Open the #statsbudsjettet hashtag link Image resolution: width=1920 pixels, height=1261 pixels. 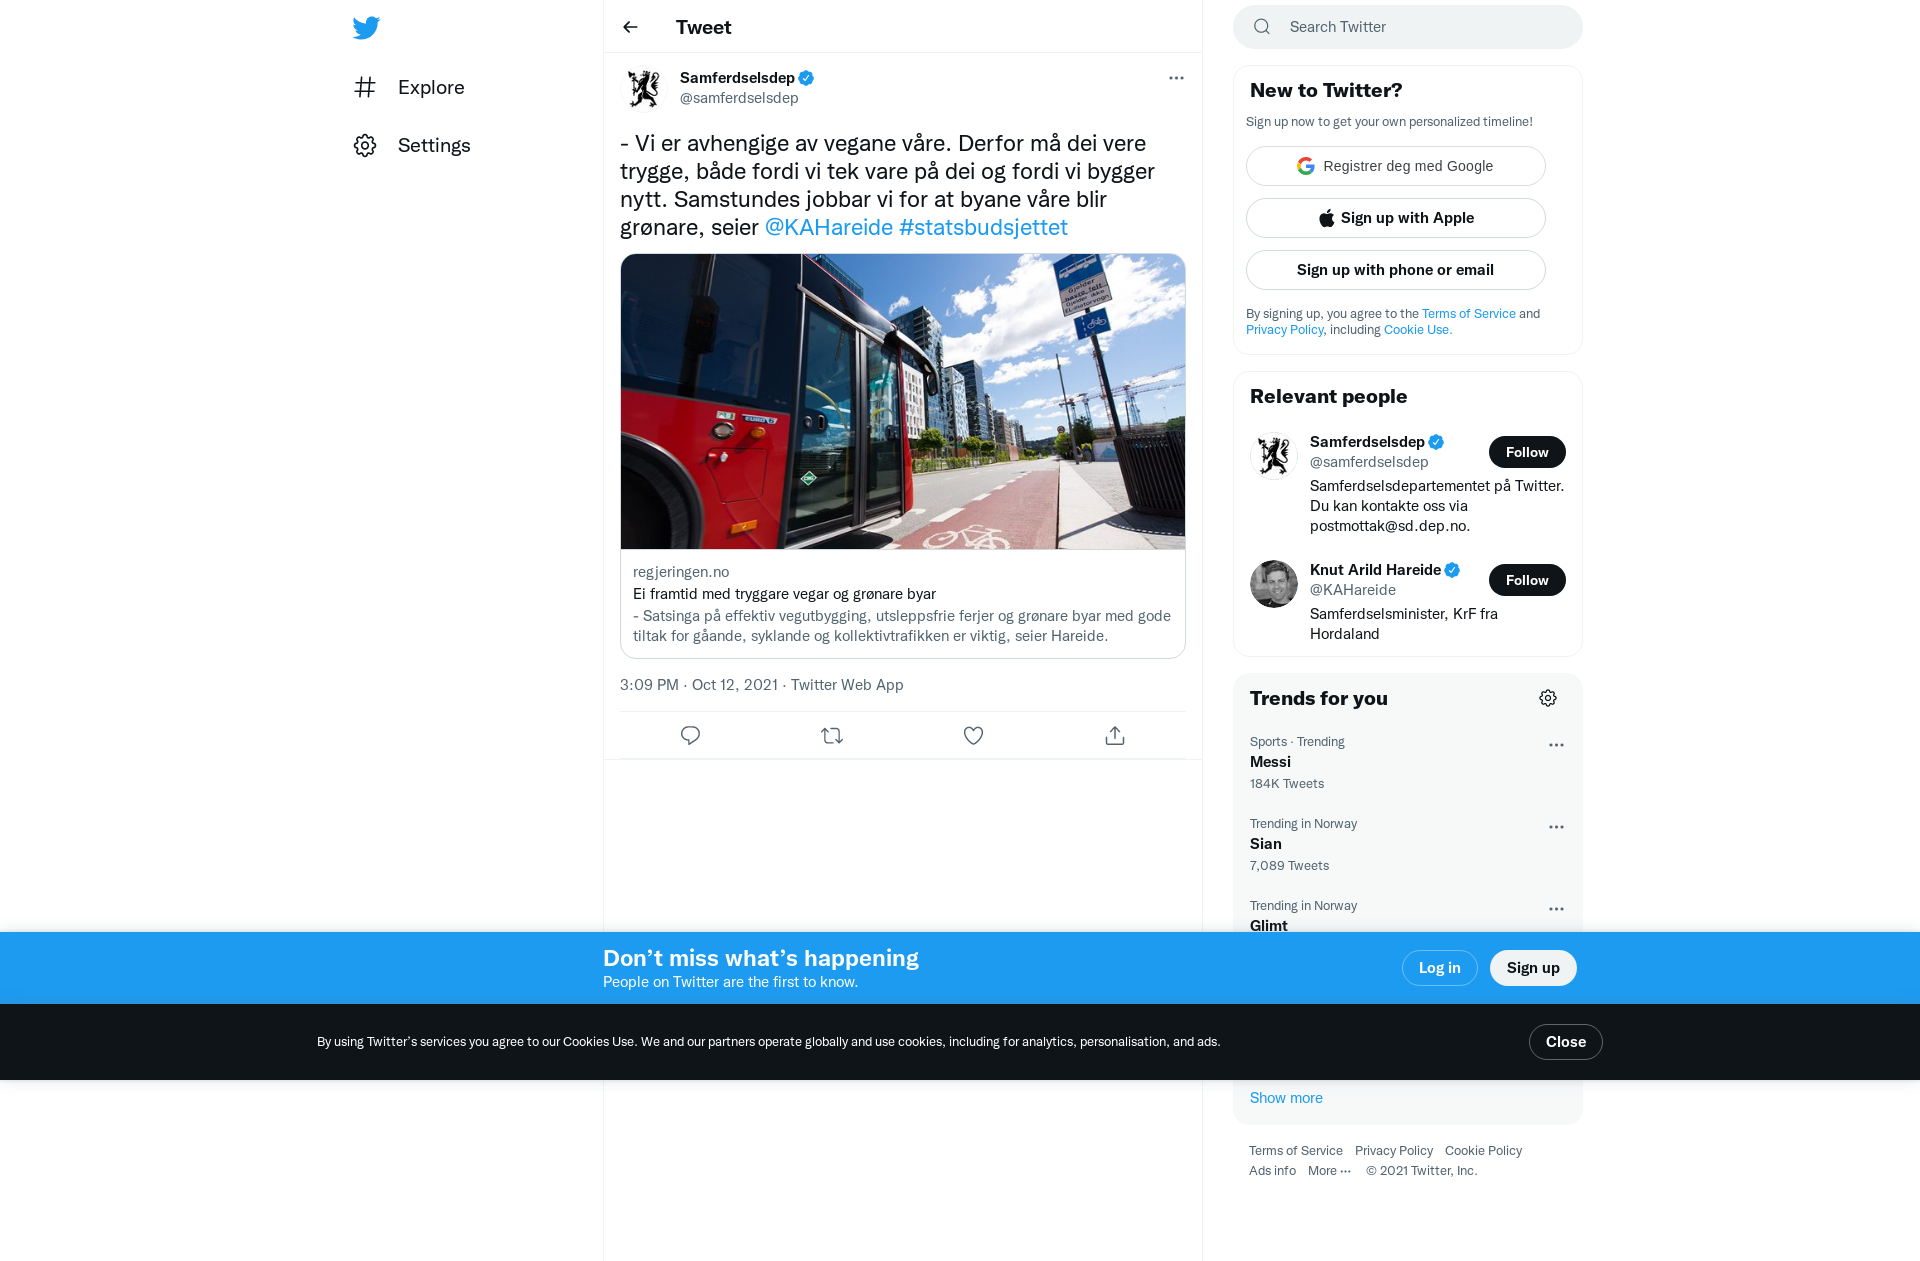tap(983, 228)
